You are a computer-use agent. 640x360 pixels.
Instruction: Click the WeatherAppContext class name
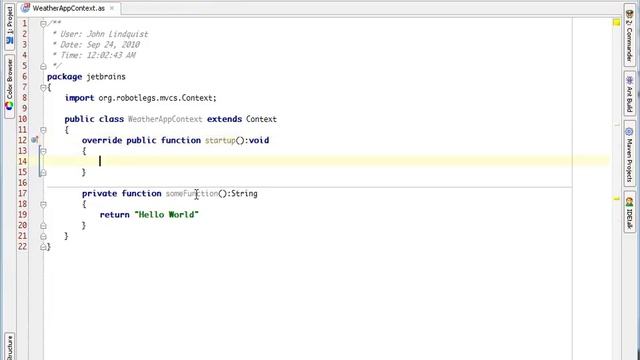tap(165, 119)
